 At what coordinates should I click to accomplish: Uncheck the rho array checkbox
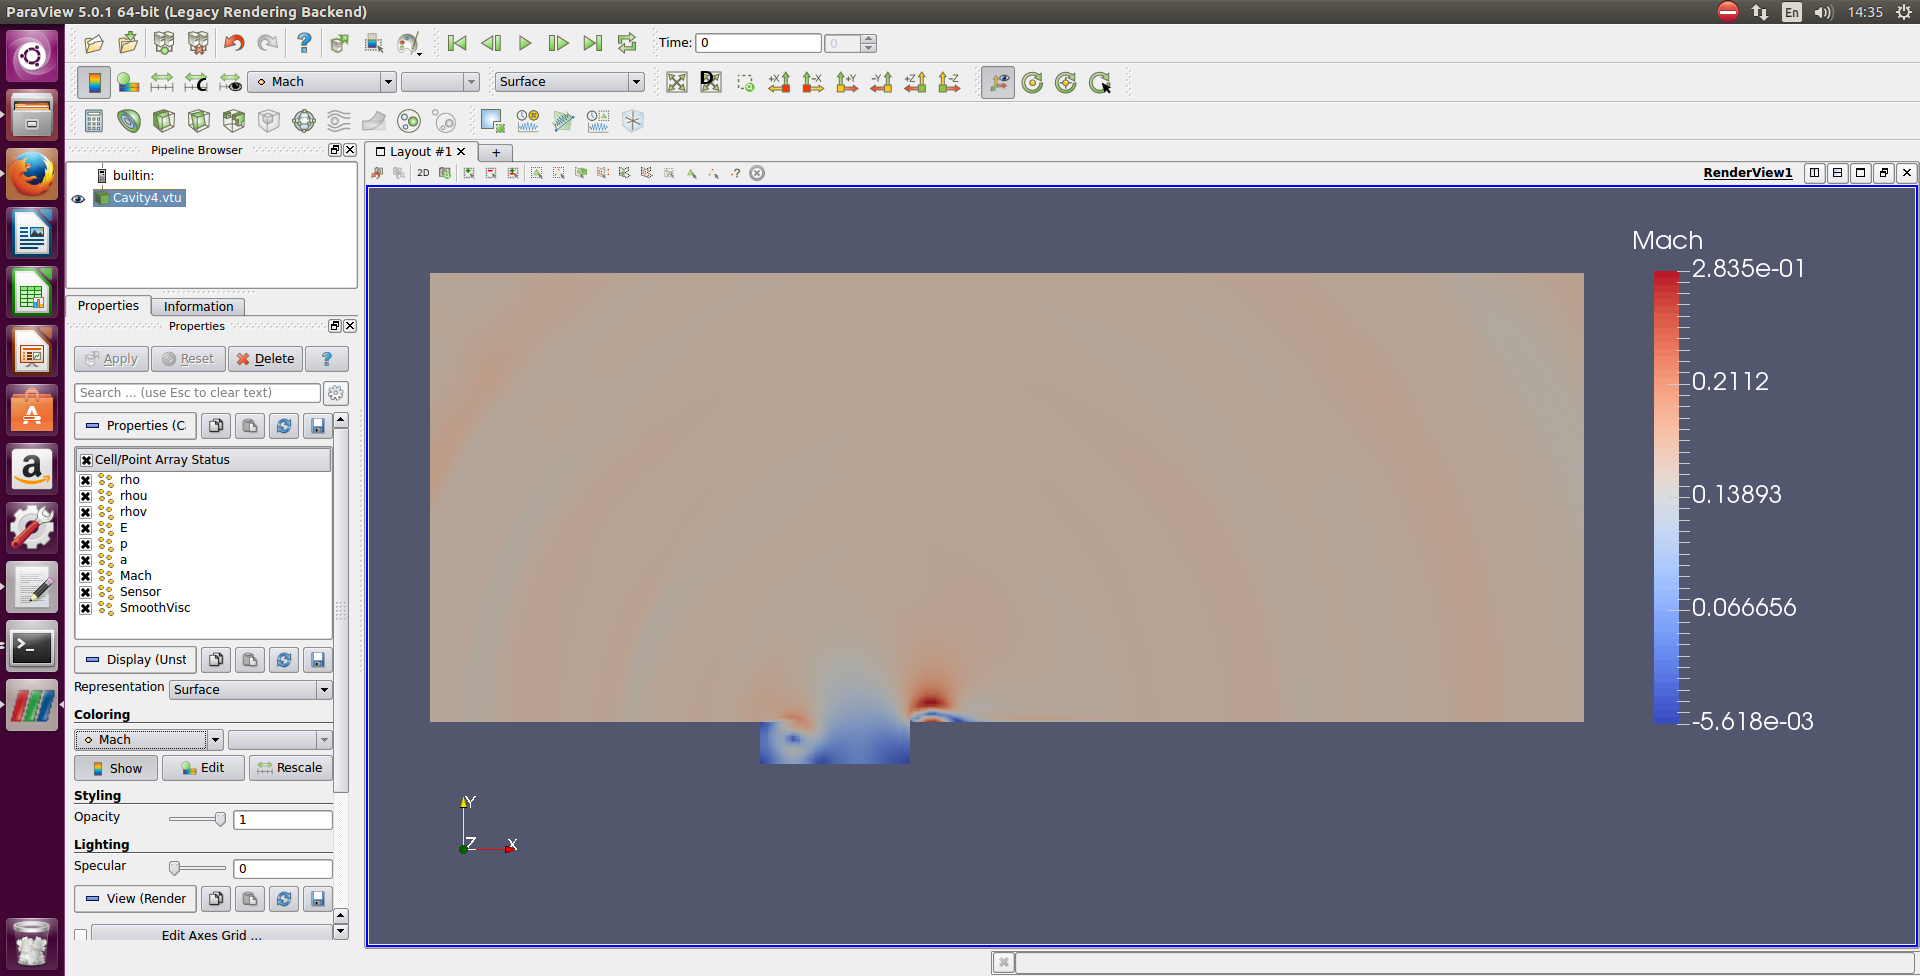pos(86,480)
